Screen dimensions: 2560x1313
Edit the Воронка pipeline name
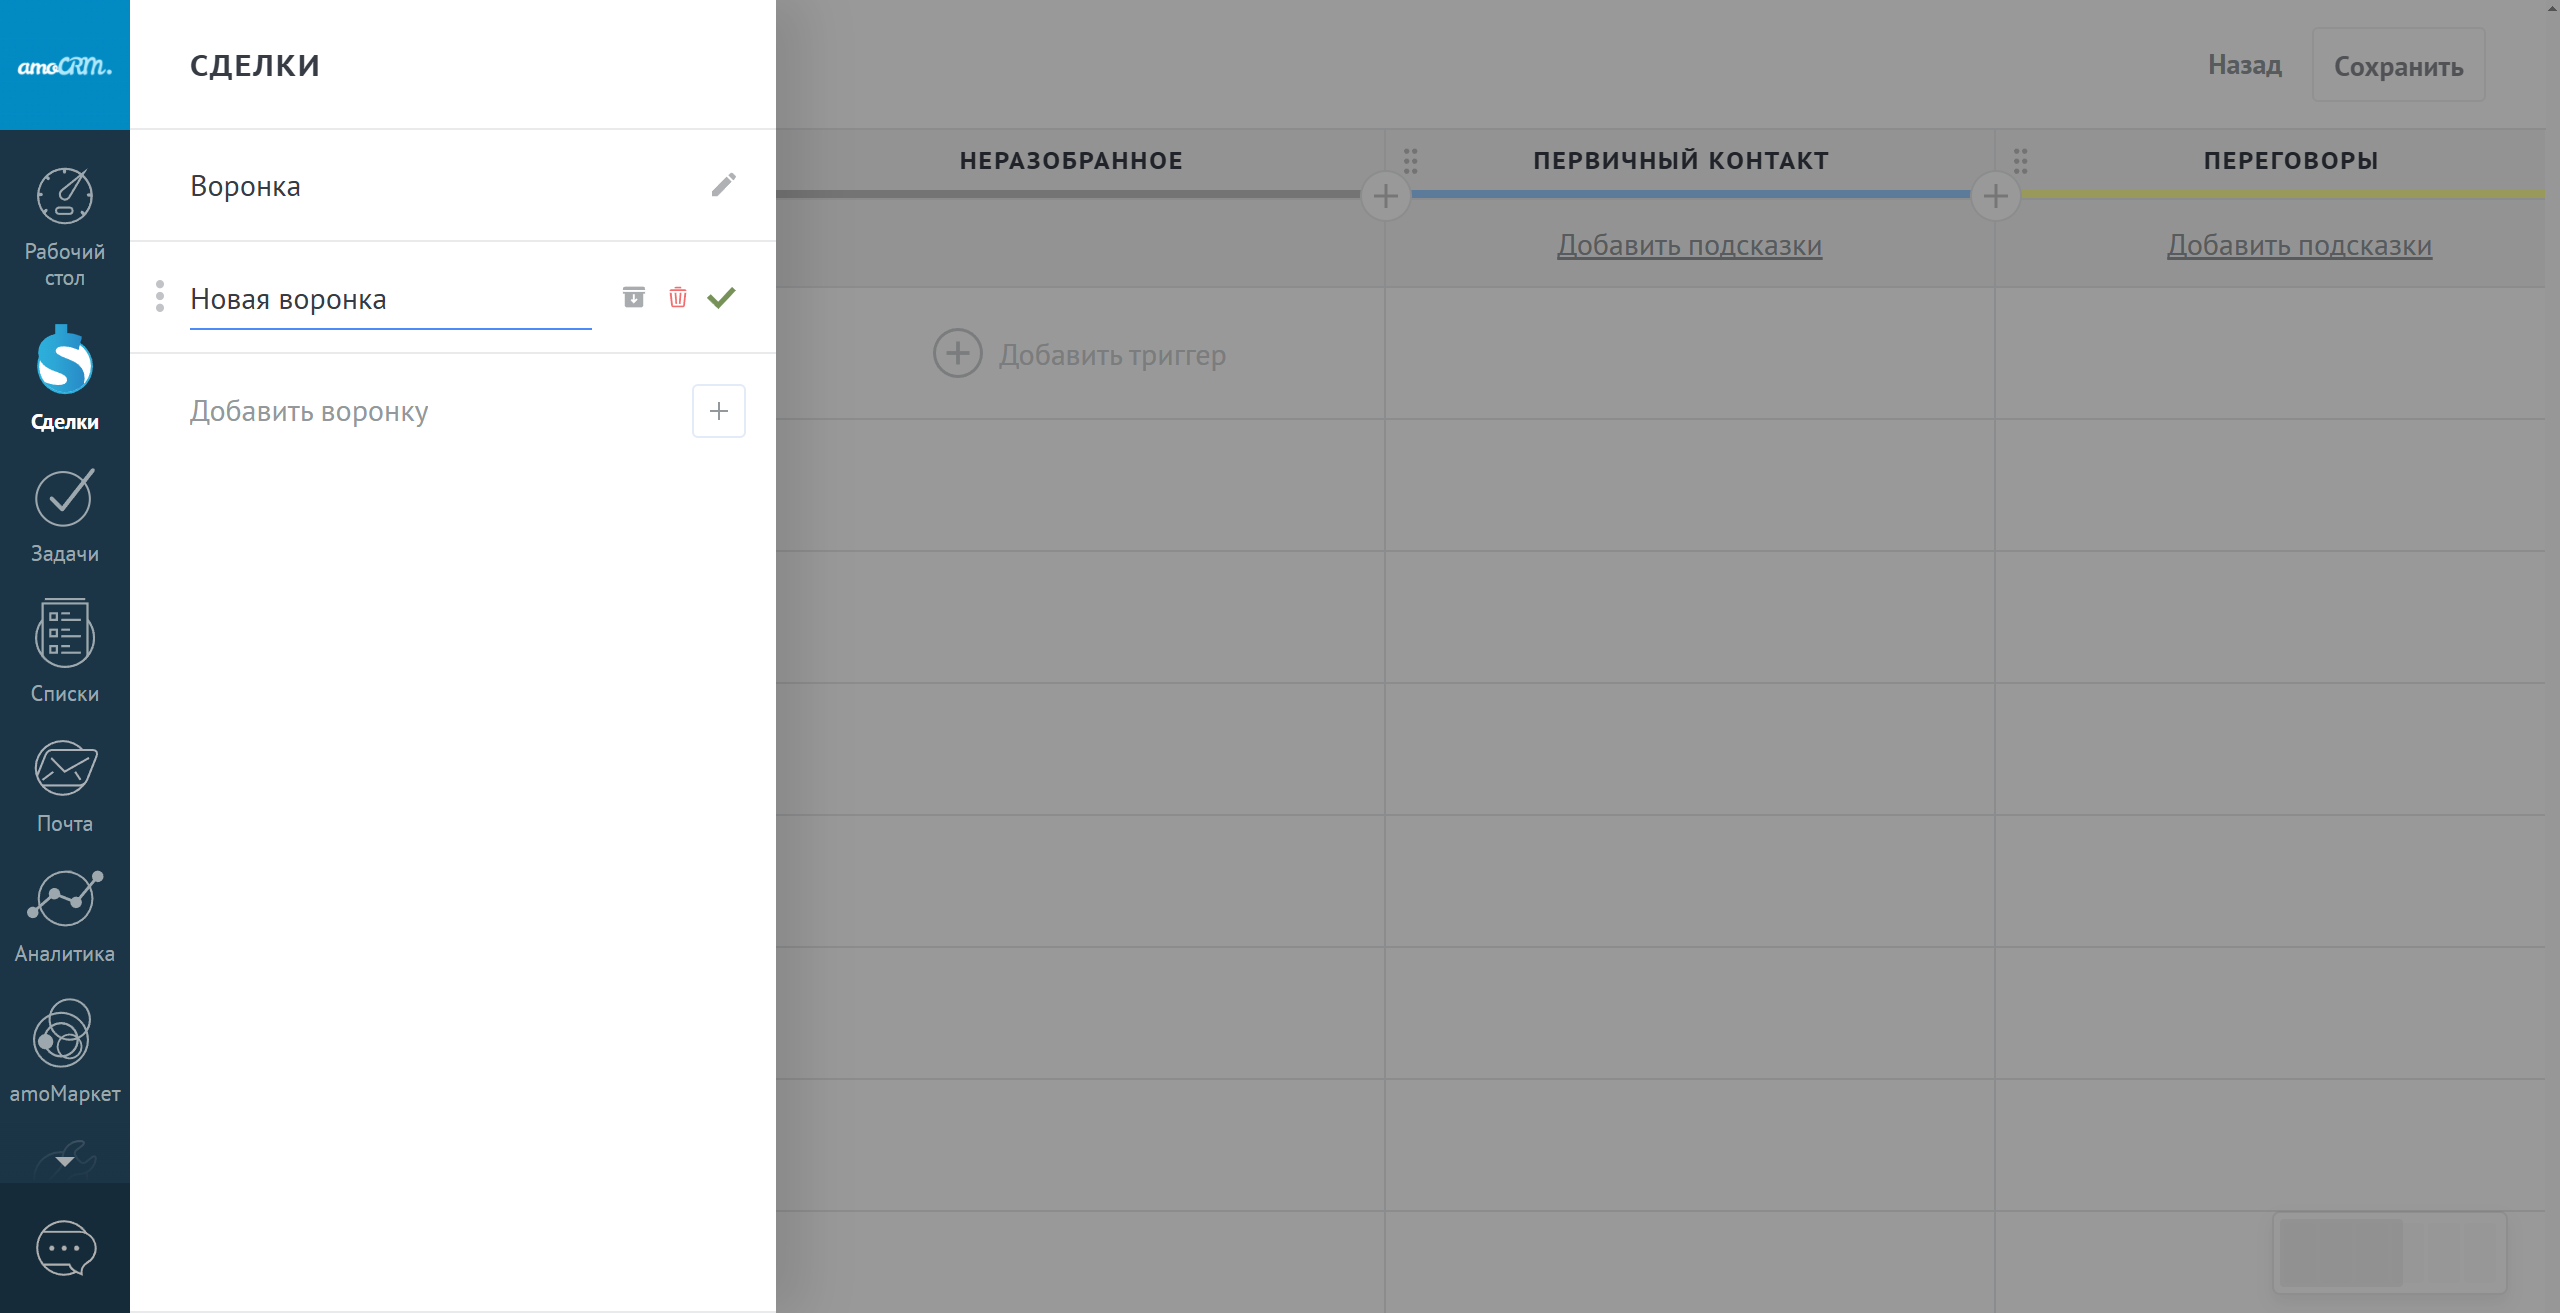pyautogui.click(x=723, y=185)
